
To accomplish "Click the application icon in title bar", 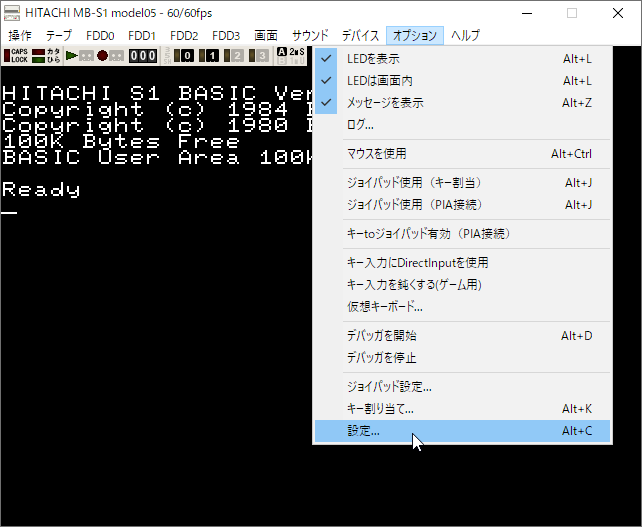I will (12, 13).
